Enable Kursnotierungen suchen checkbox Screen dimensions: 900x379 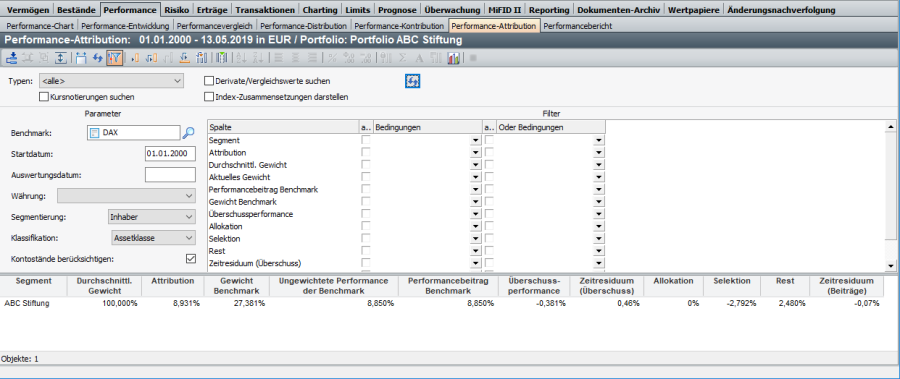[x=44, y=97]
